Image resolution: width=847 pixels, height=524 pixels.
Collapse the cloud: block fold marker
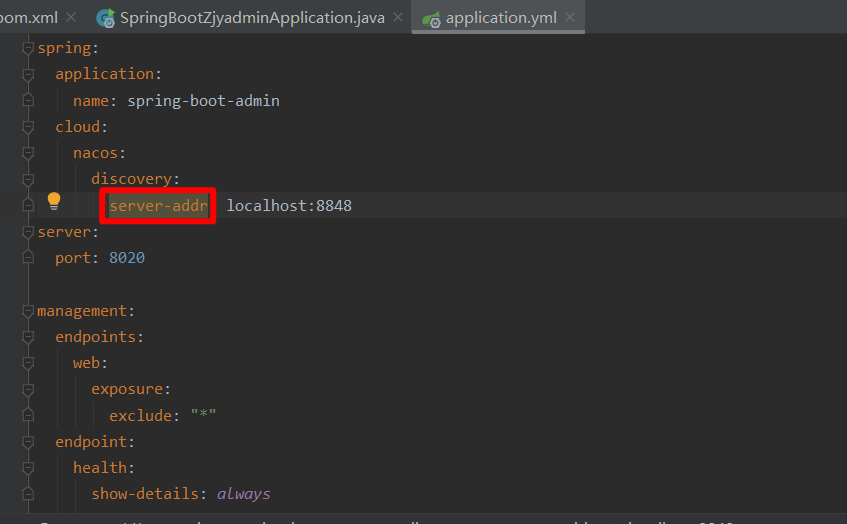click(28, 127)
